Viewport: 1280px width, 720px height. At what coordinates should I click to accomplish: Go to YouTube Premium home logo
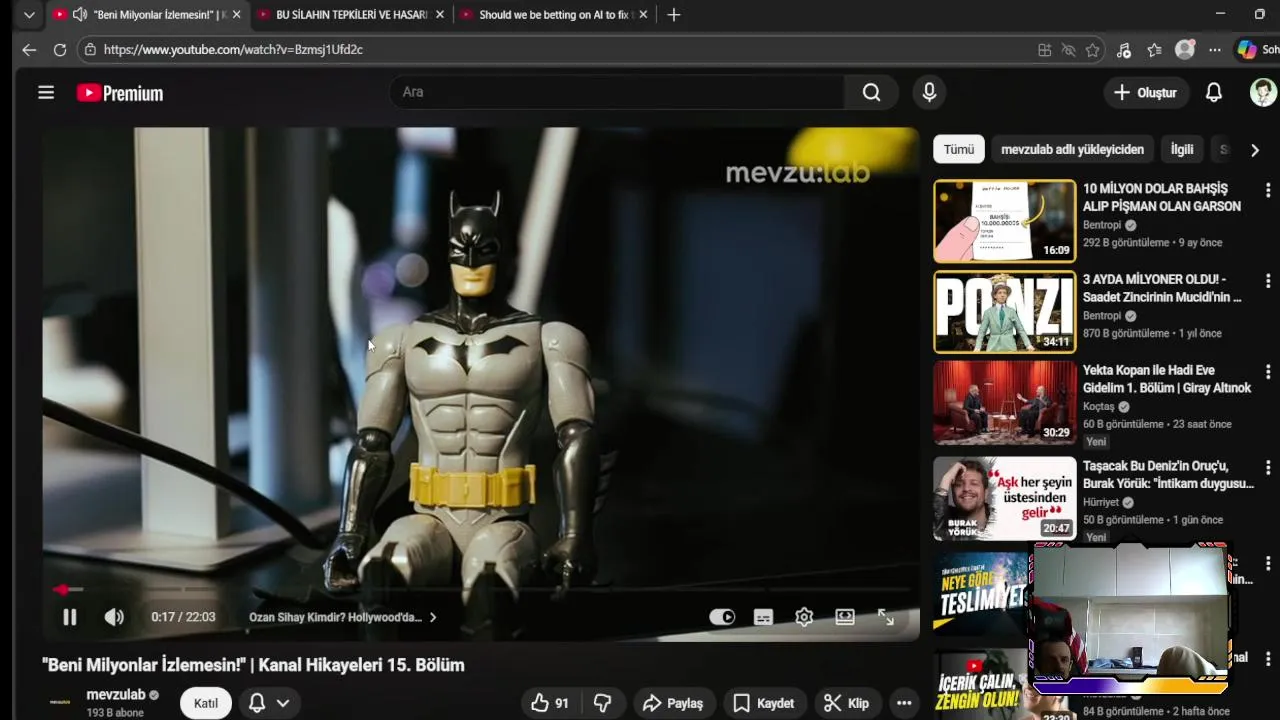pos(120,93)
